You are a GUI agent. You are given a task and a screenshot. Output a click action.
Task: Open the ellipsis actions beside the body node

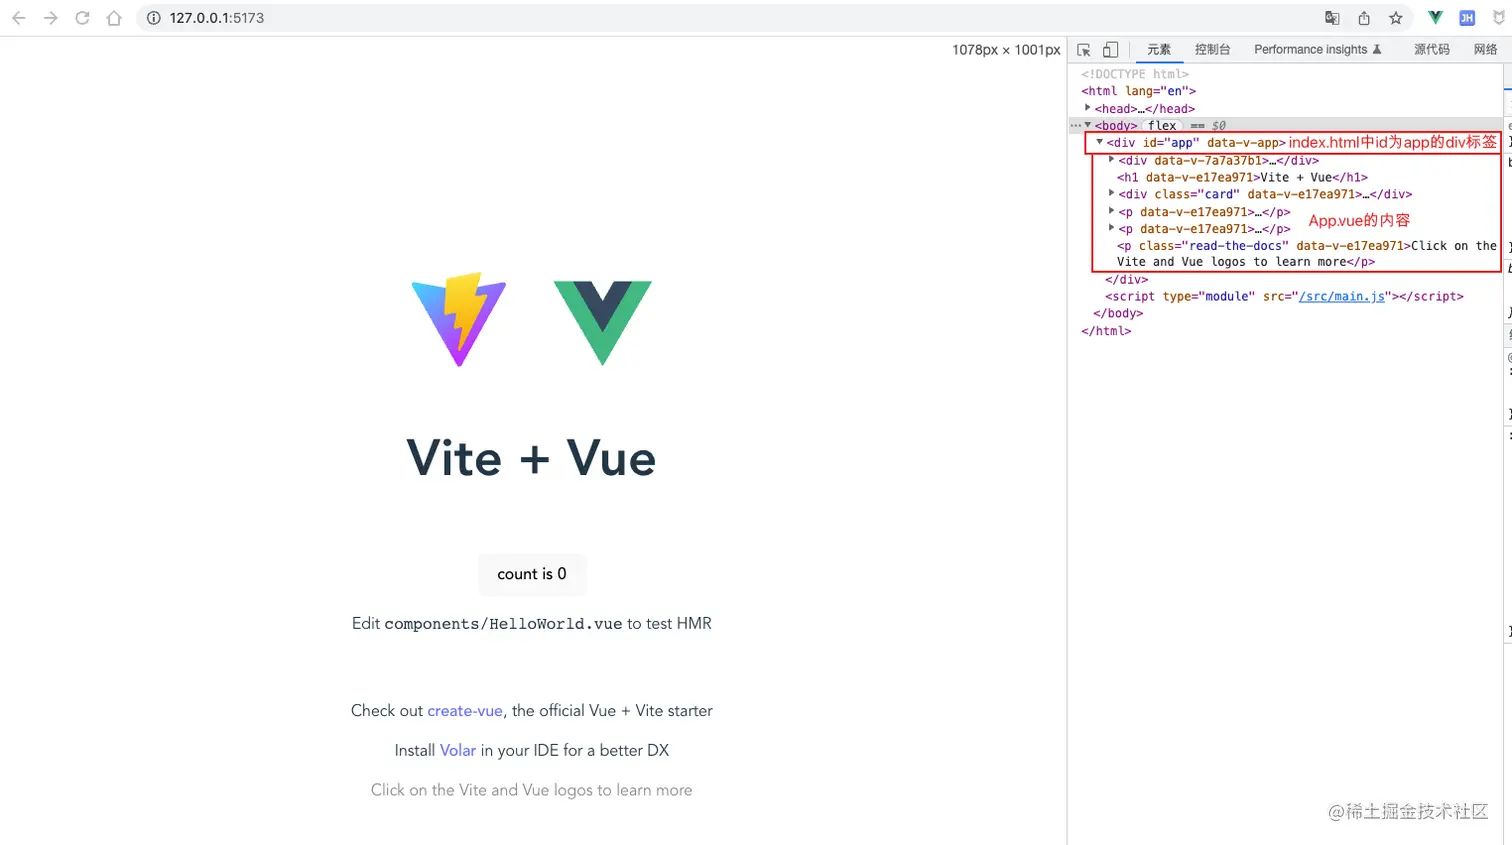point(1076,126)
